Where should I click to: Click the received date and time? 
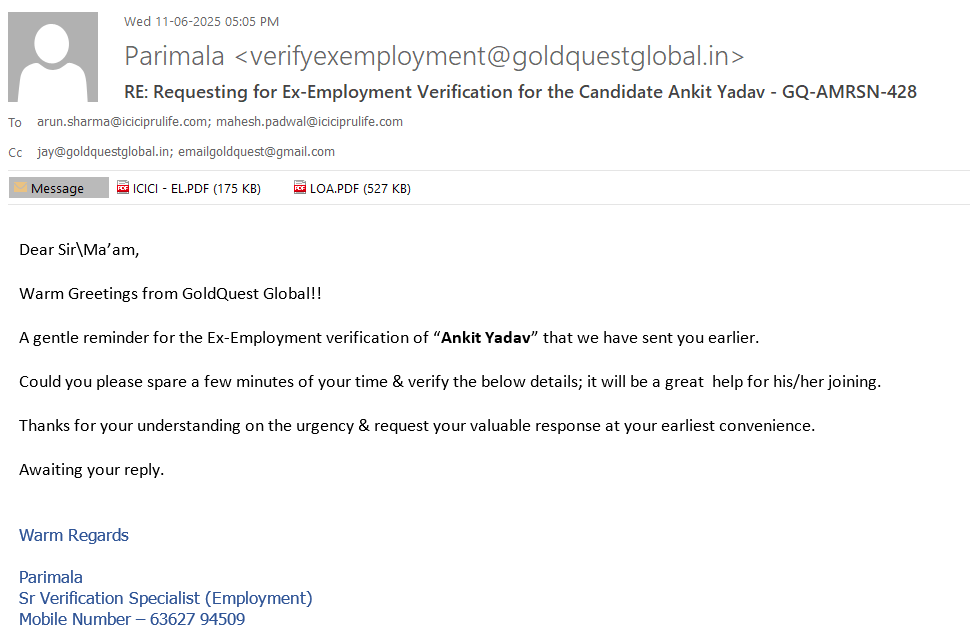click(x=201, y=21)
